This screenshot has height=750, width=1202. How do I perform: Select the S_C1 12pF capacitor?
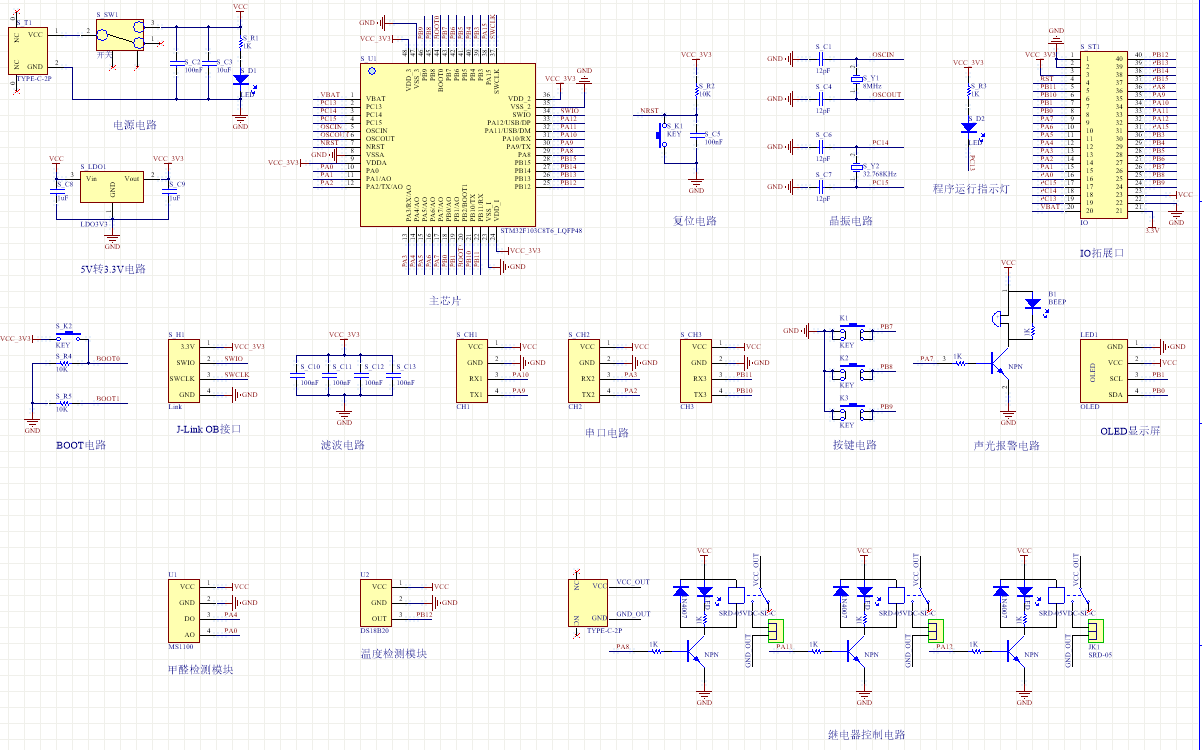[819, 59]
